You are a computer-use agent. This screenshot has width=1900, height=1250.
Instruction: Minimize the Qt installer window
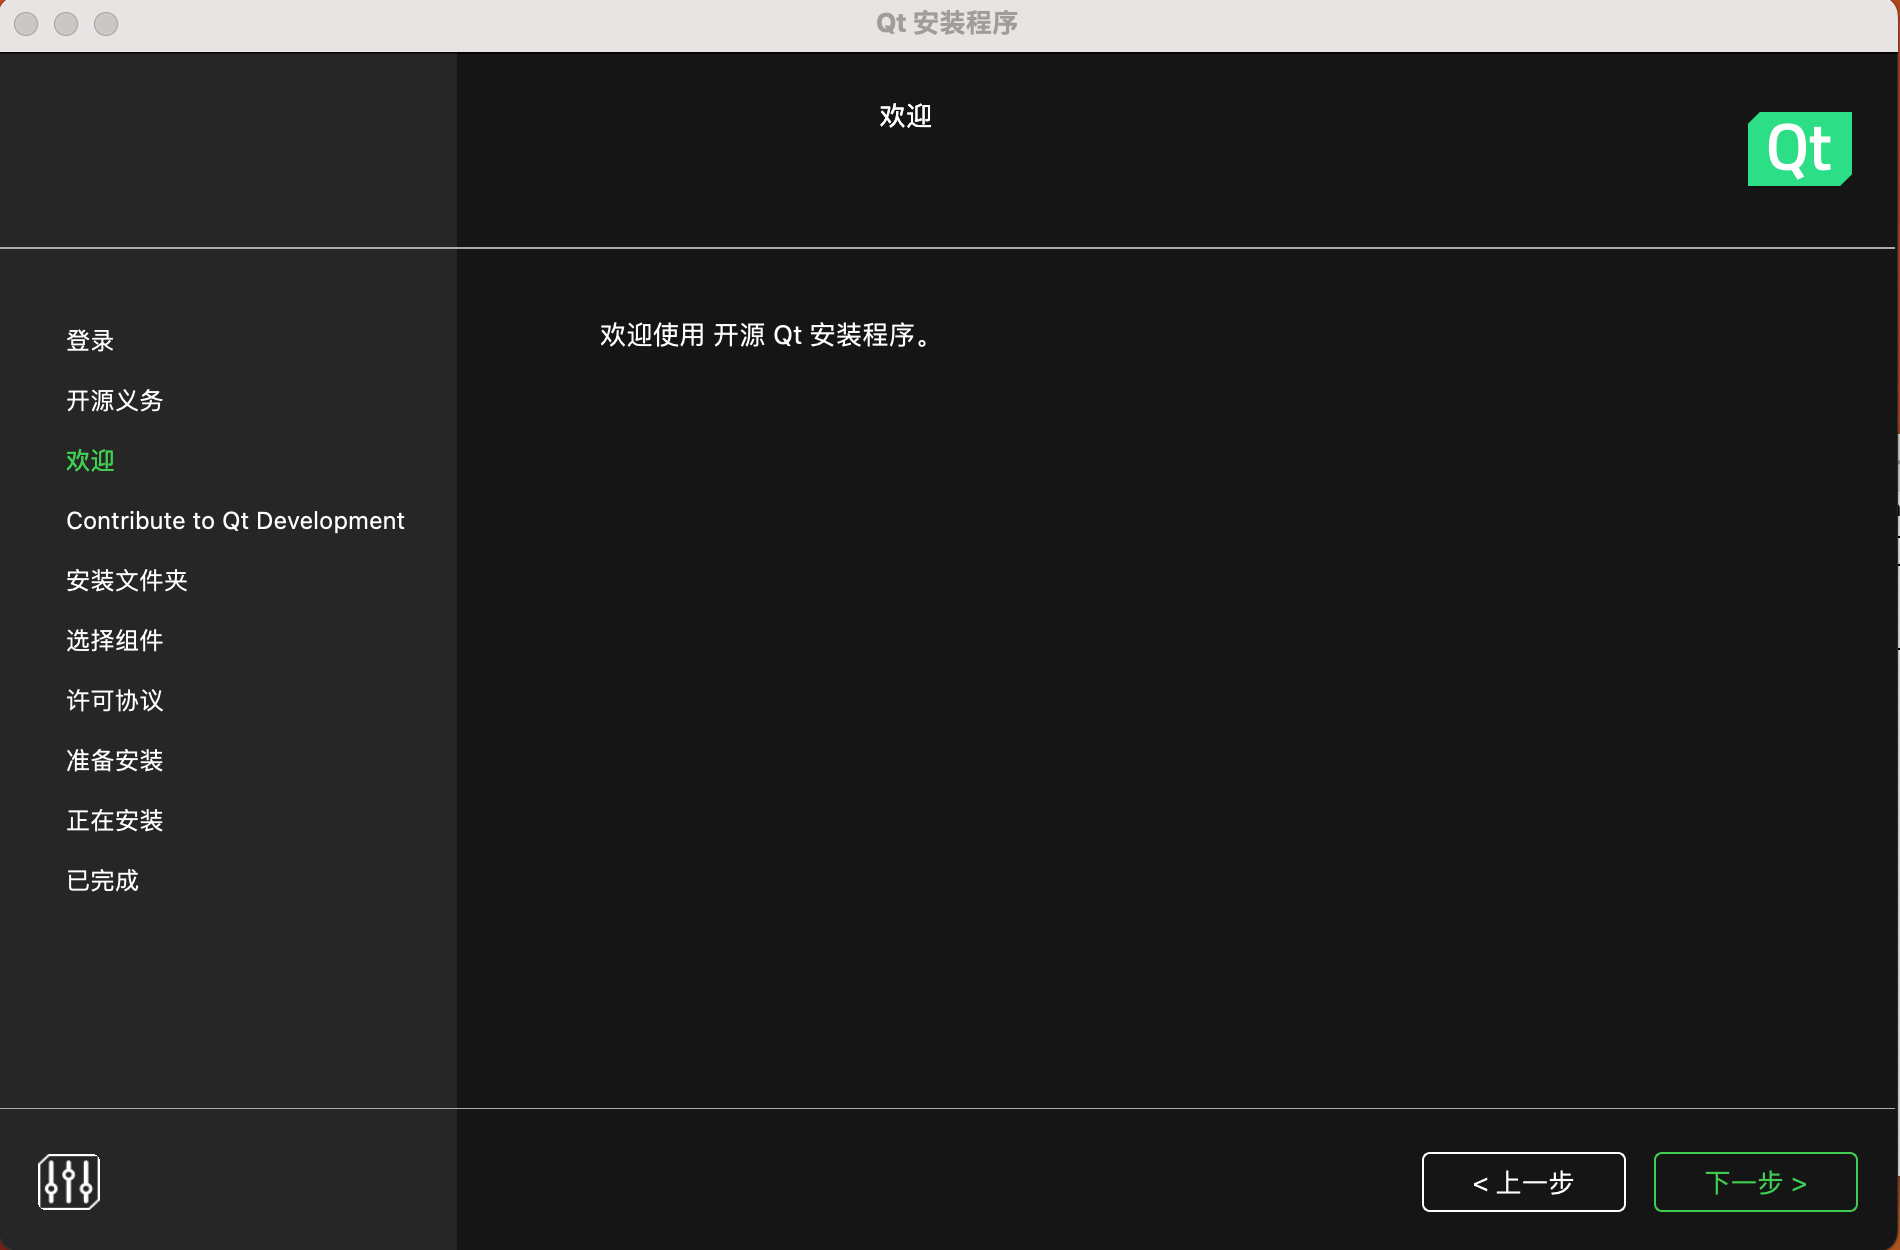point(66,23)
